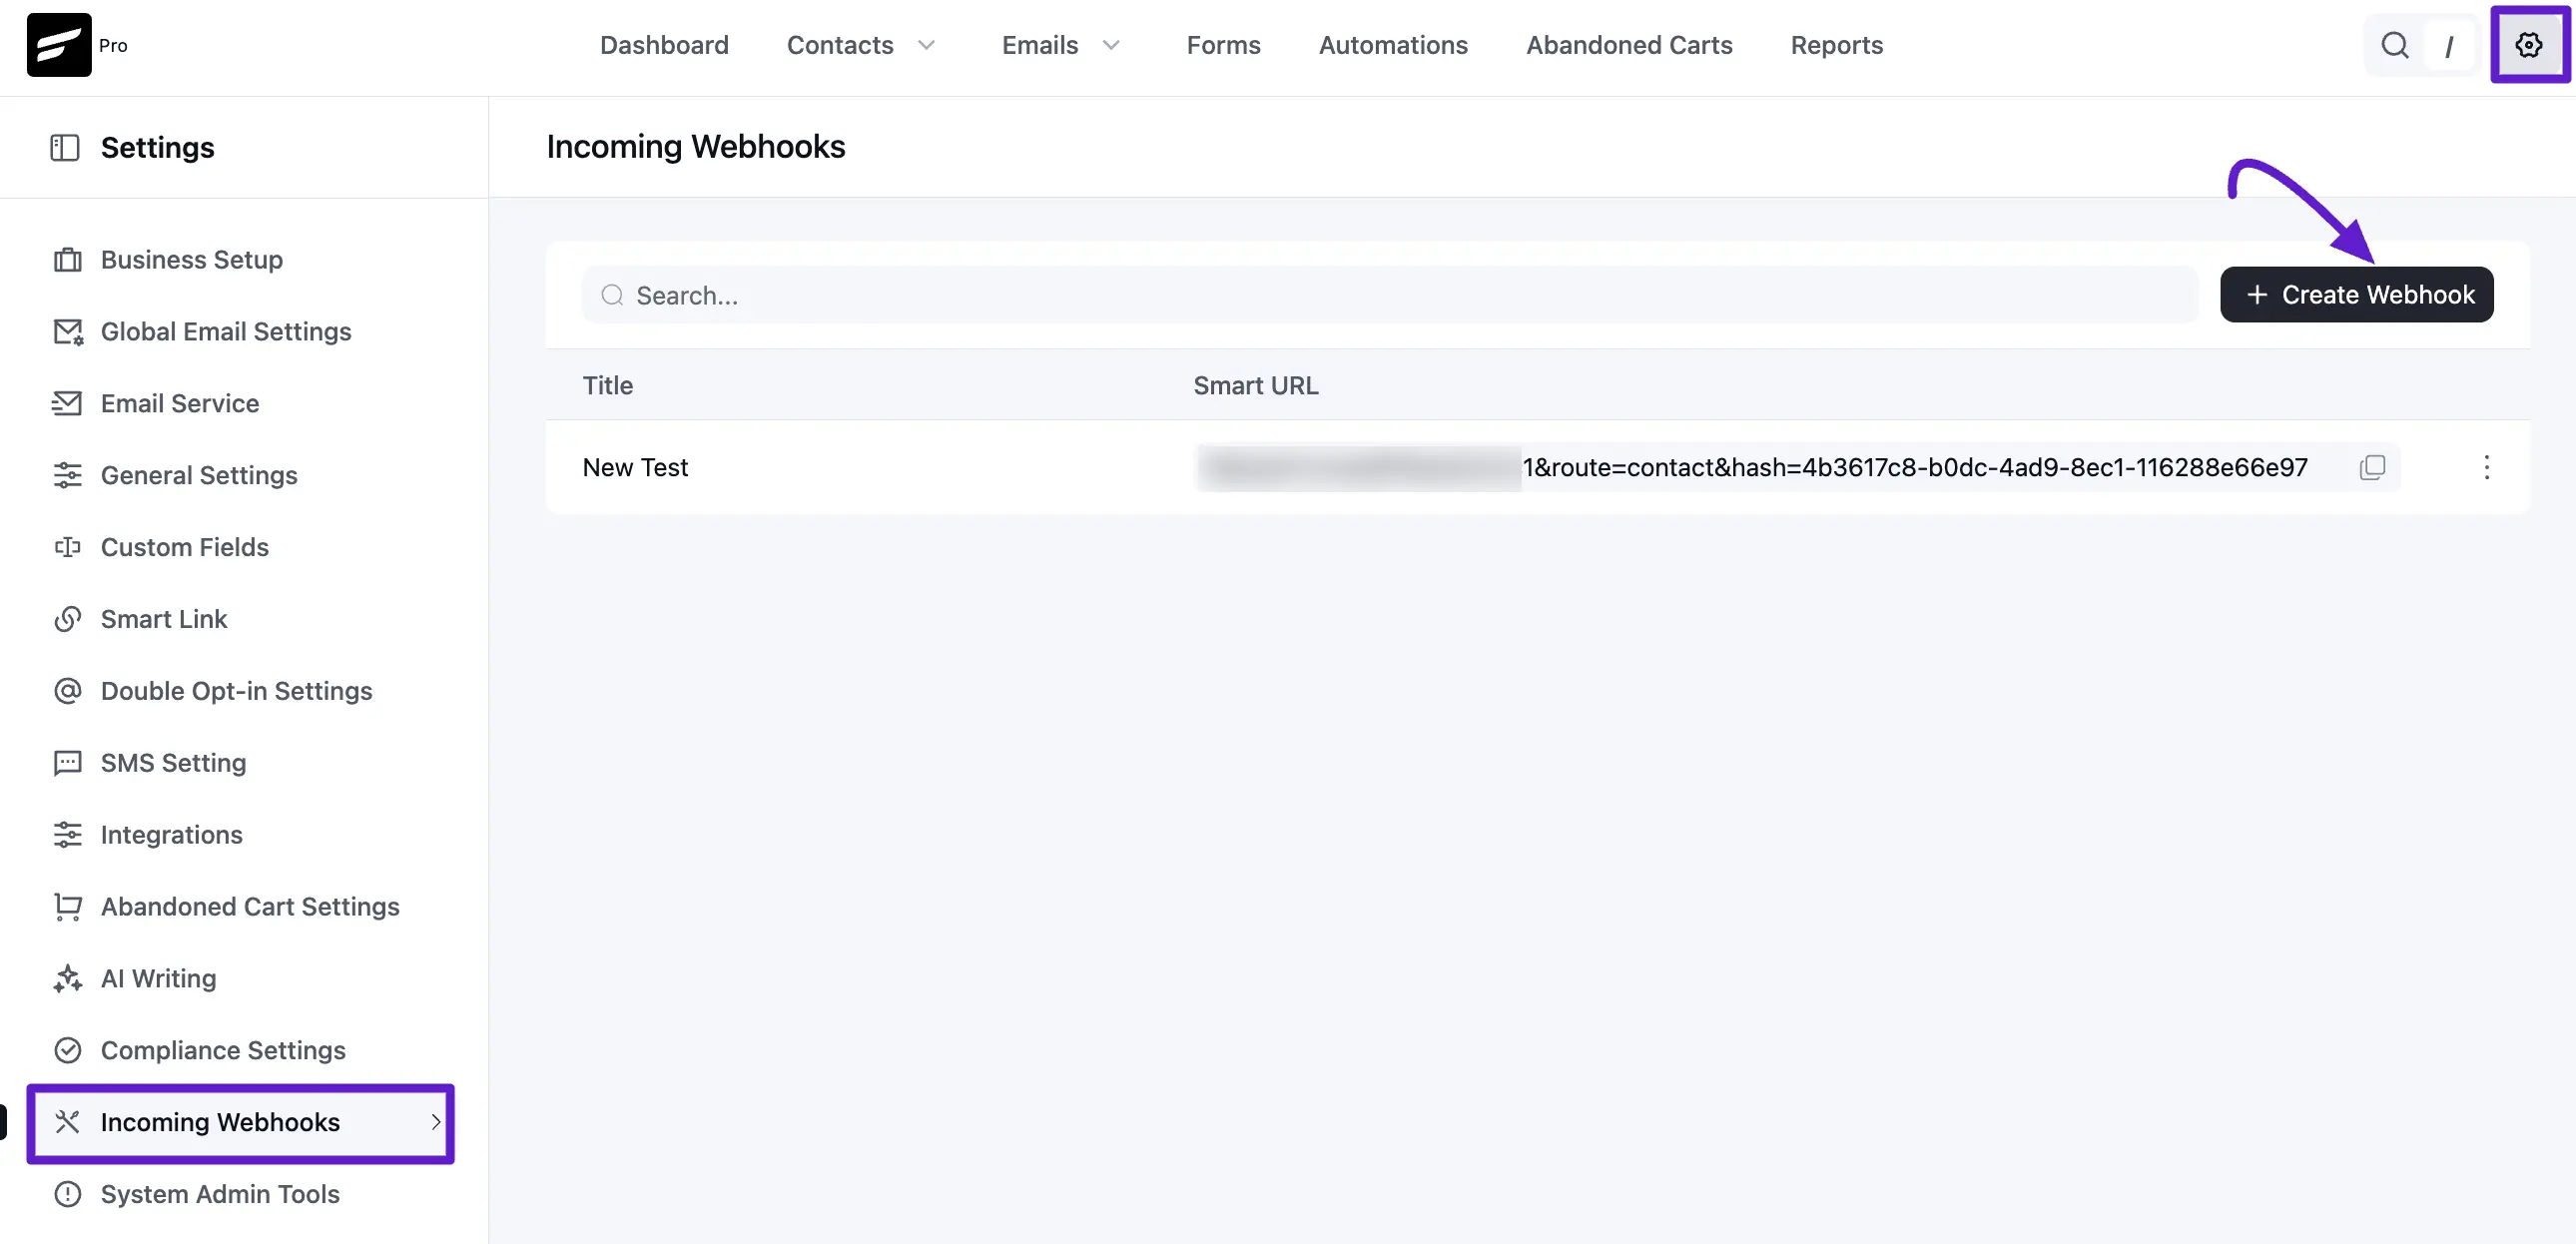Open Business Setup settings
This screenshot has width=2576, height=1244.
coord(192,260)
